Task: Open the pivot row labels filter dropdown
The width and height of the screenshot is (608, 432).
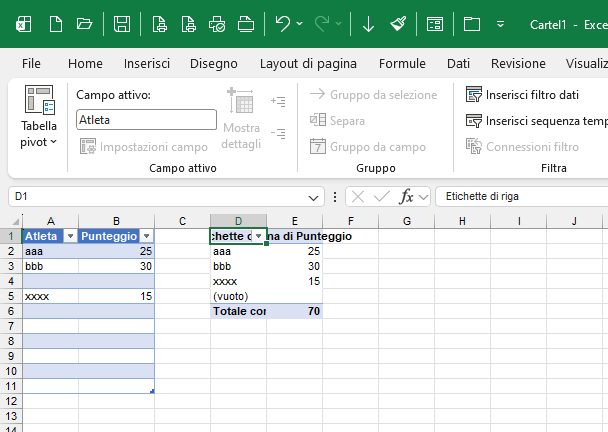Action: 259,236
